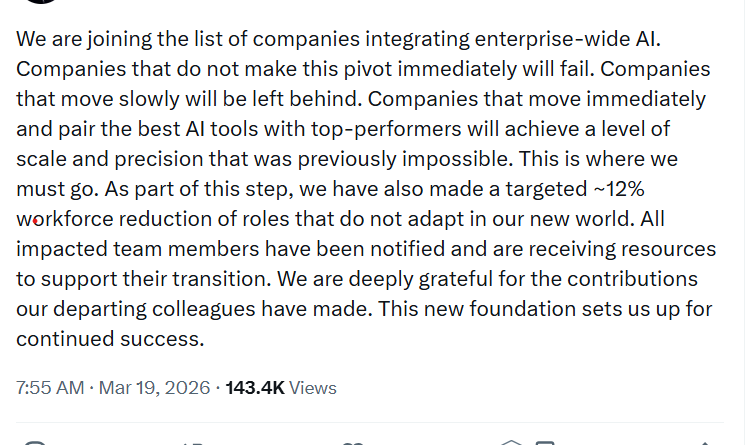The height and width of the screenshot is (445, 746).
Task: Click the icon left of the bookmark
Action: point(511,442)
